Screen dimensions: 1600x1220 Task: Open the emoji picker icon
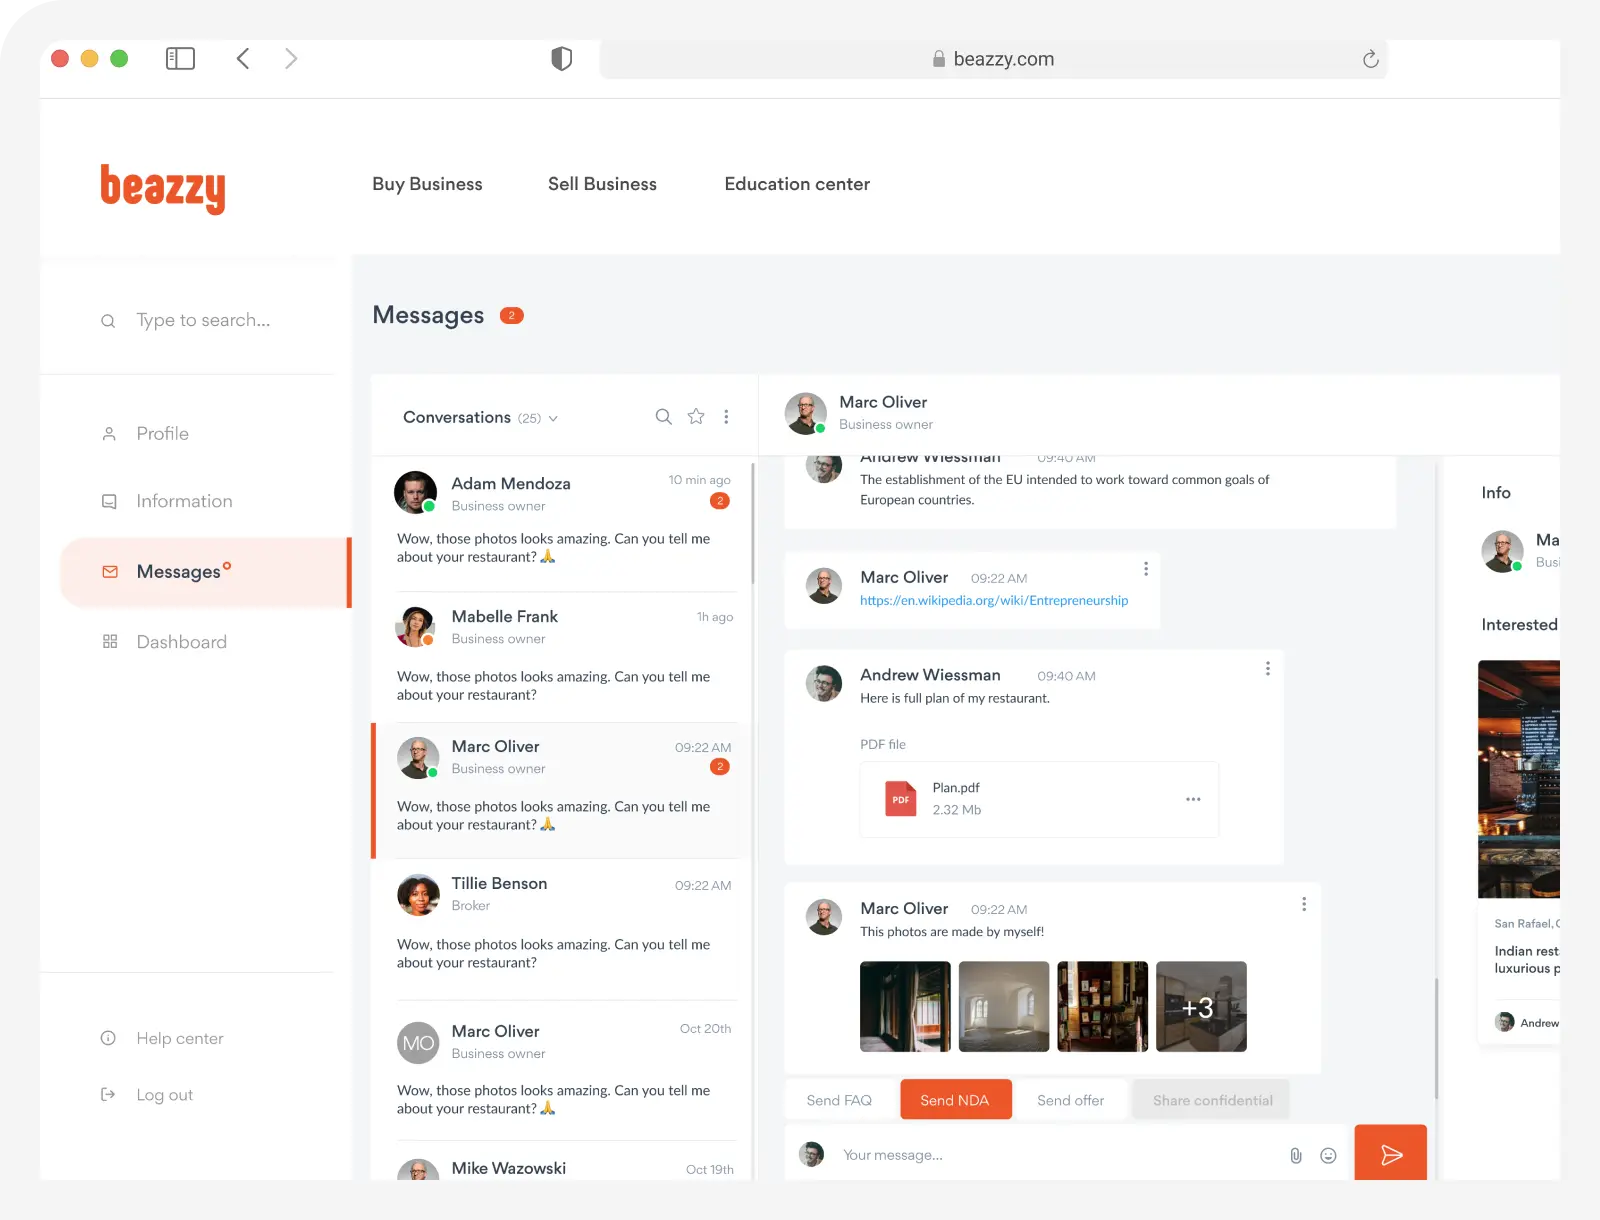[x=1328, y=1156]
